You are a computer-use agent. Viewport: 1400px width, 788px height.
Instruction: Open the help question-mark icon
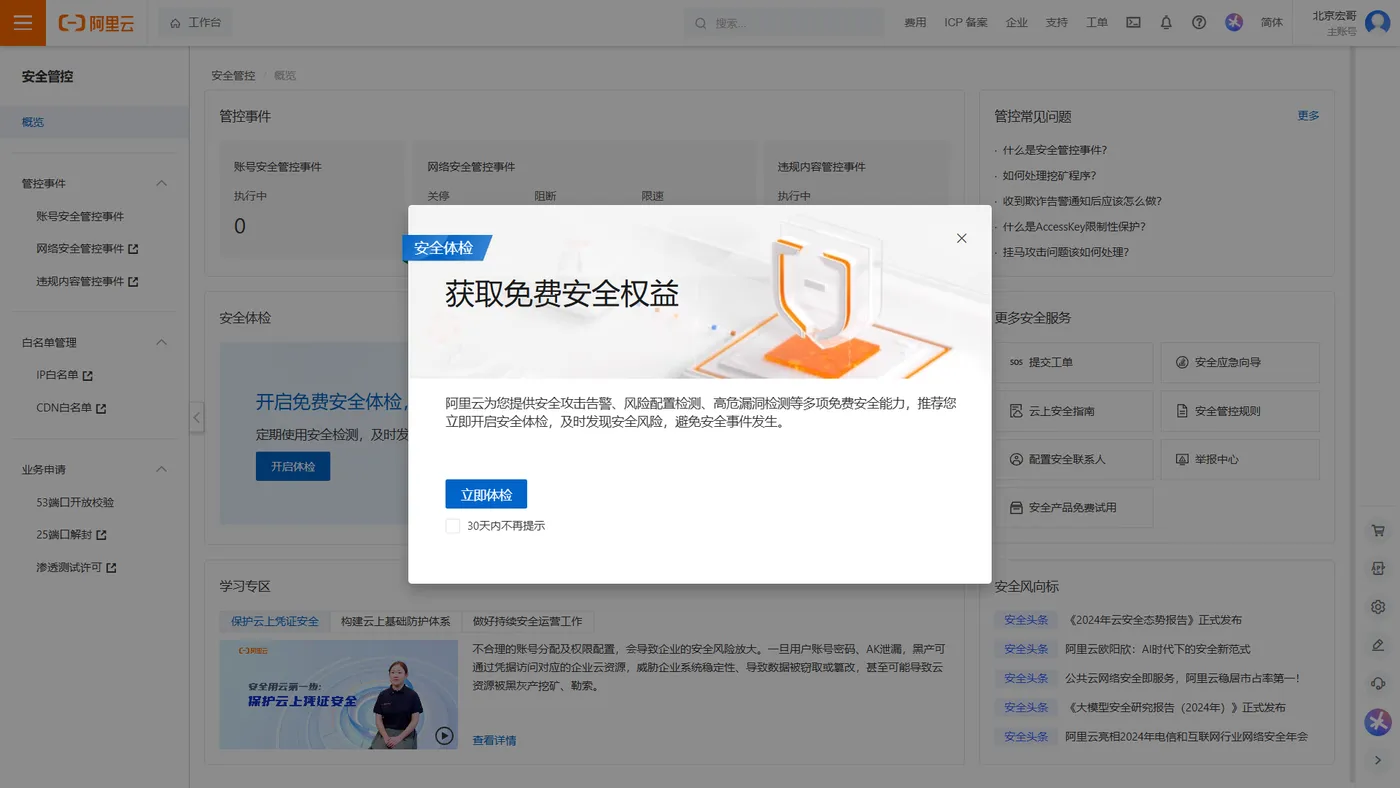1199,23
